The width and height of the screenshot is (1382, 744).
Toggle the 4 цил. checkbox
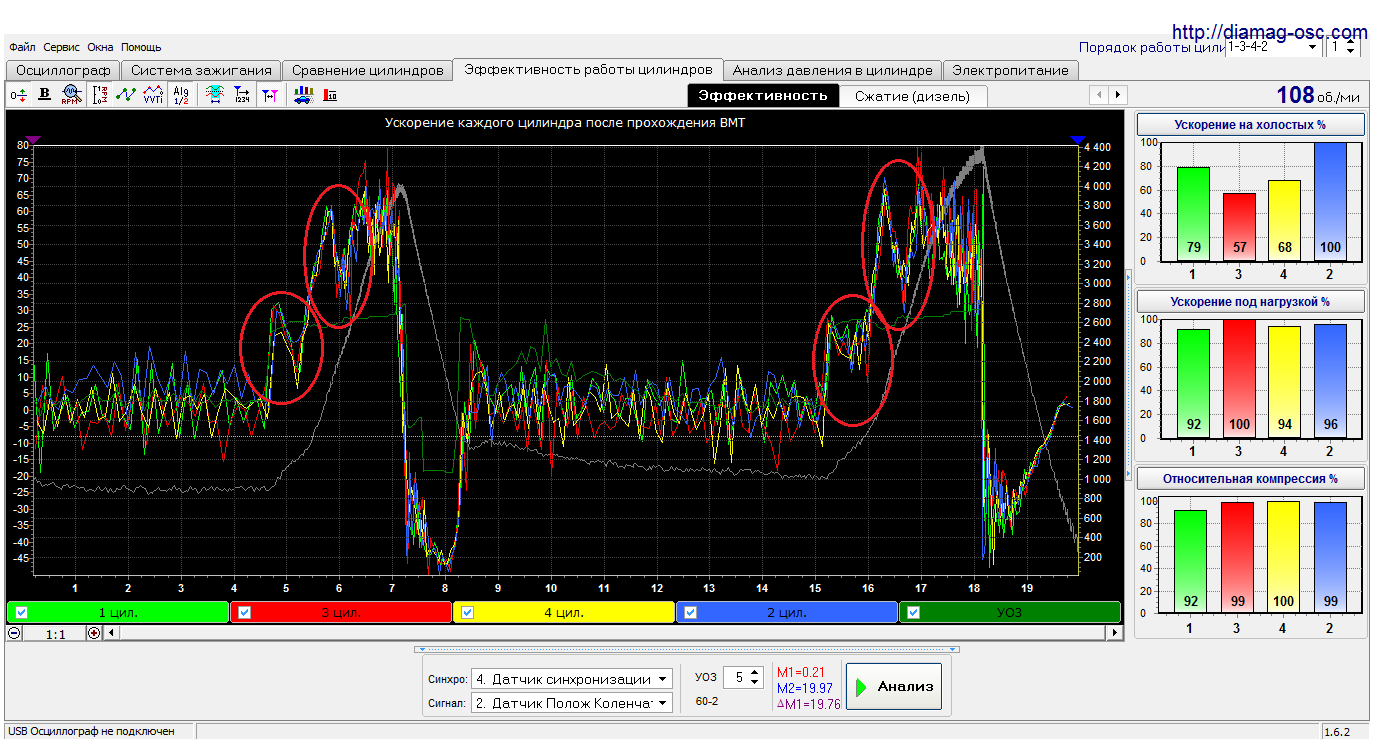tap(467, 613)
